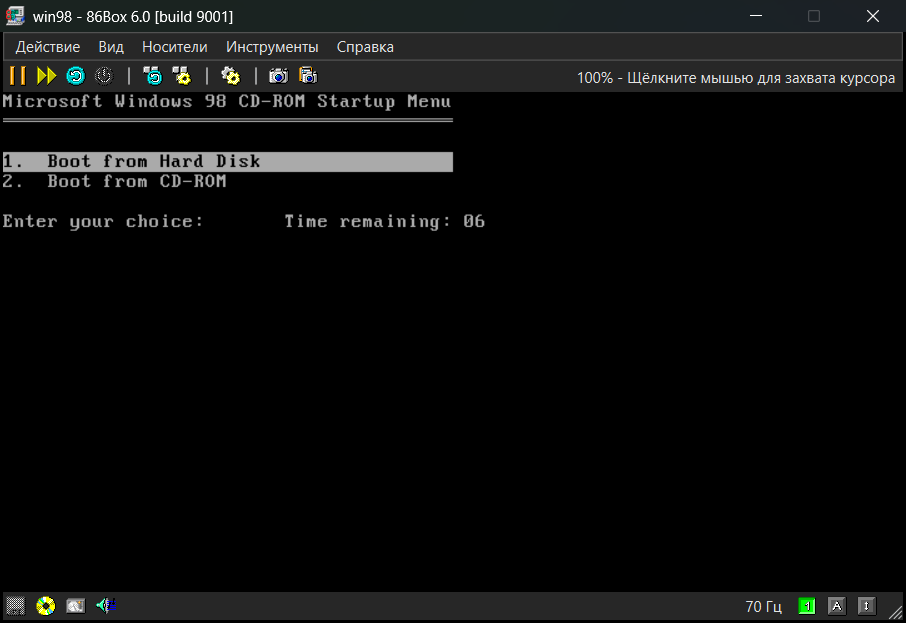Screen dimensions: 906x623
Task: Click the Caps Lock 'A' indicator
Action: click(x=836, y=606)
